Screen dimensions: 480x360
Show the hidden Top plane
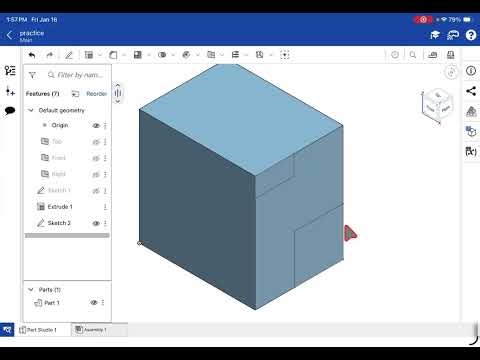(96, 142)
